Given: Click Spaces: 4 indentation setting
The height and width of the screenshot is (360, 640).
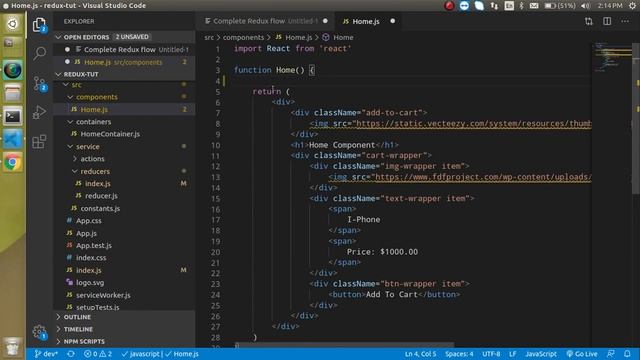Looking at the screenshot, I should click(x=459, y=354).
